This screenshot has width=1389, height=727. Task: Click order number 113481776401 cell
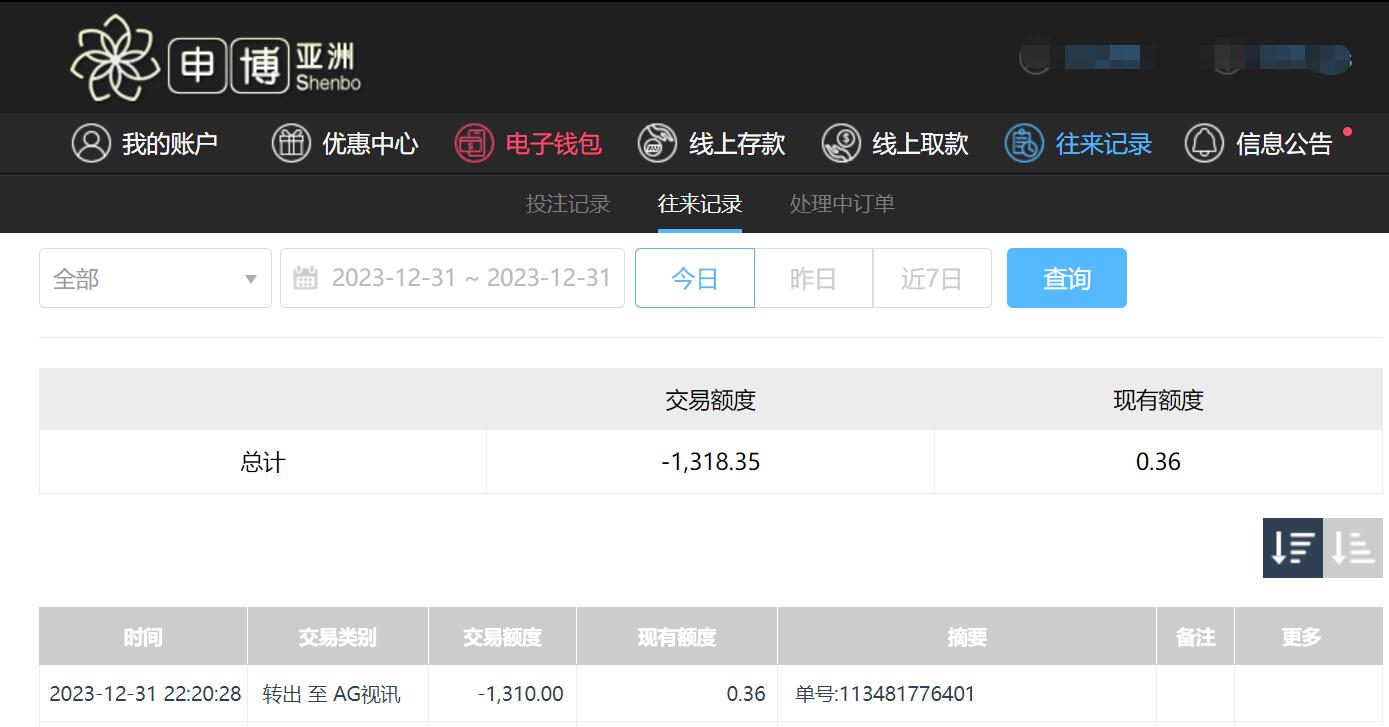click(x=967, y=694)
